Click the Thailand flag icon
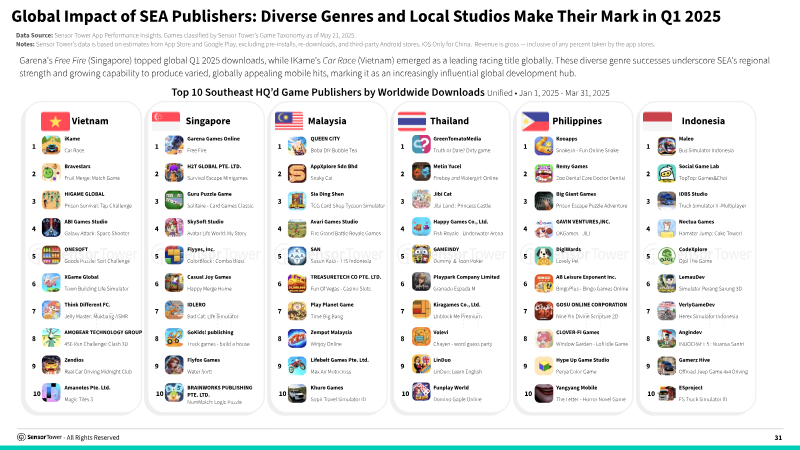The image size is (800, 450). [412, 121]
